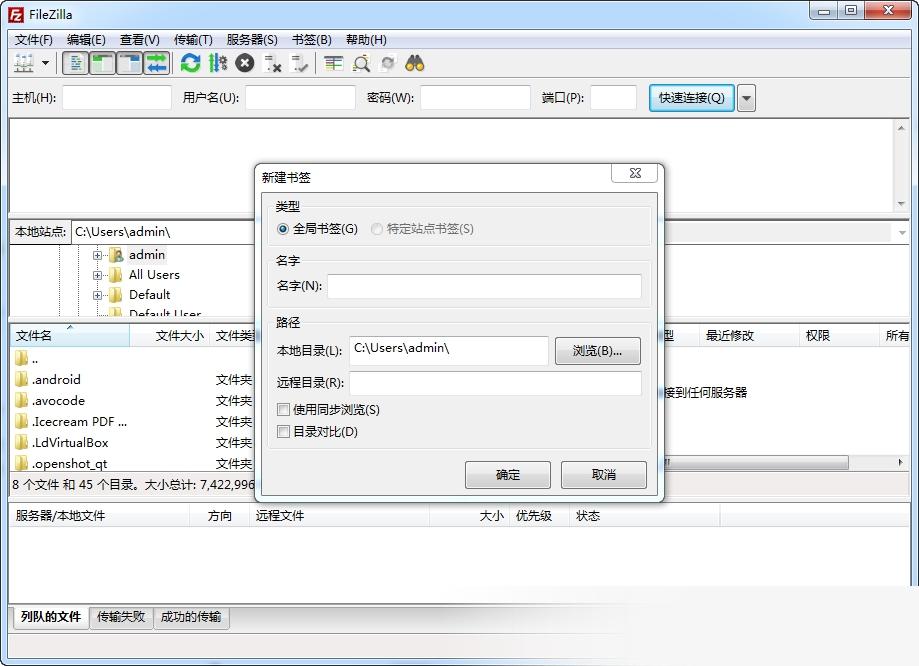Open the directory listing filters icon
The image size is (919, 666).
333,63
